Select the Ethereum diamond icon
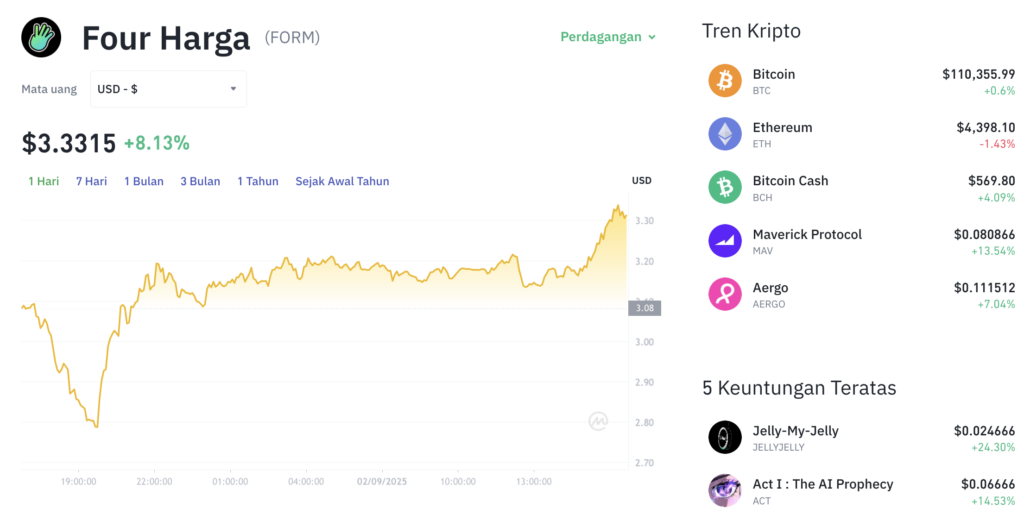This screenshot has width=1024, height=515. (x=725, y=134)
